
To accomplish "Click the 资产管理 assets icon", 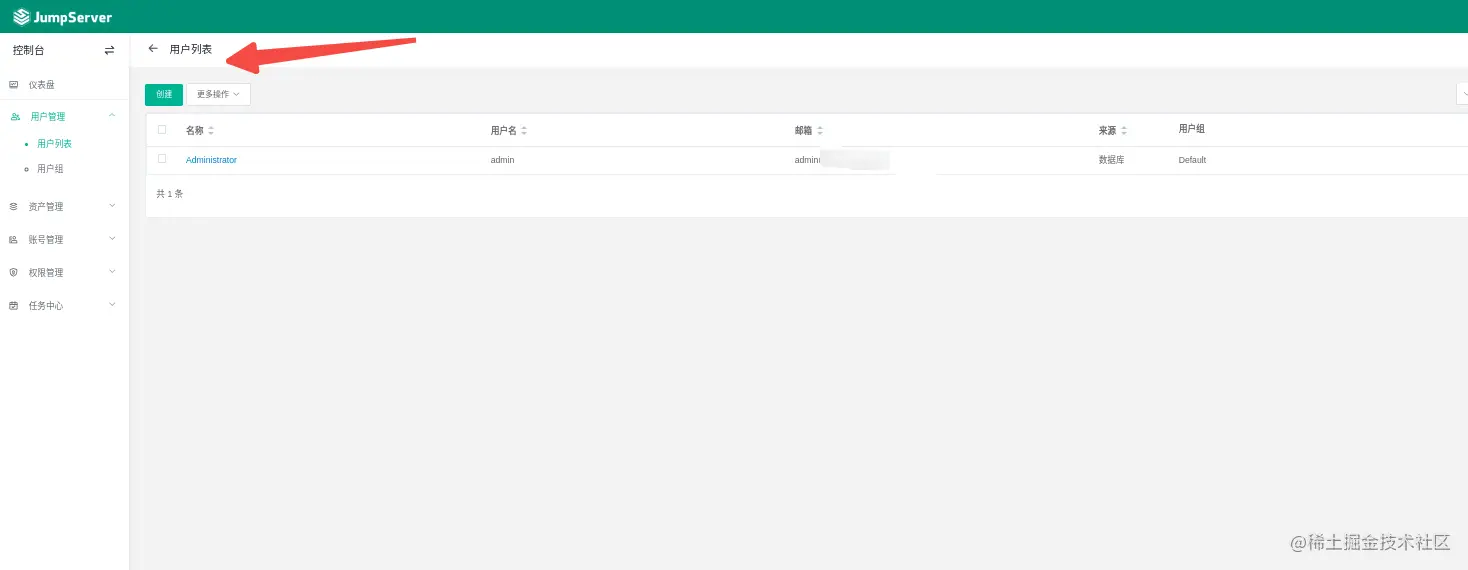I will click(14, 207).
